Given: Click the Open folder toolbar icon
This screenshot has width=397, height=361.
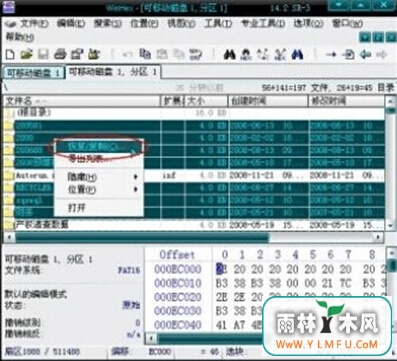Looking at the screenshot, I should click(x=94, y=54).
